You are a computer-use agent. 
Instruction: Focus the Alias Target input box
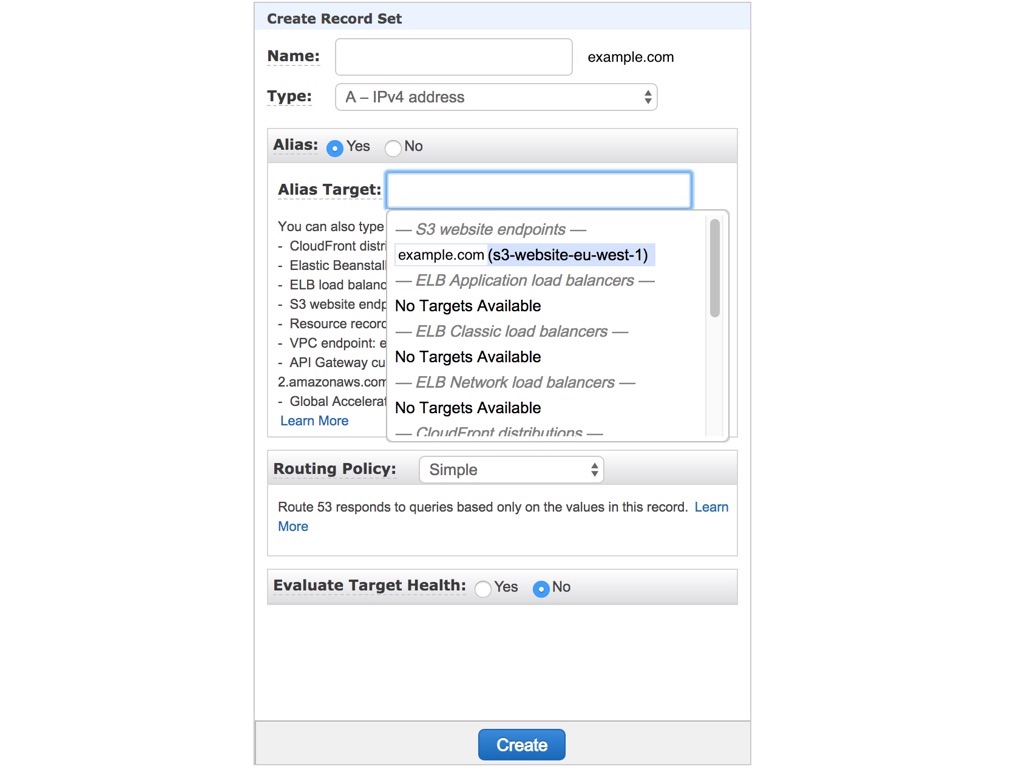539,190
